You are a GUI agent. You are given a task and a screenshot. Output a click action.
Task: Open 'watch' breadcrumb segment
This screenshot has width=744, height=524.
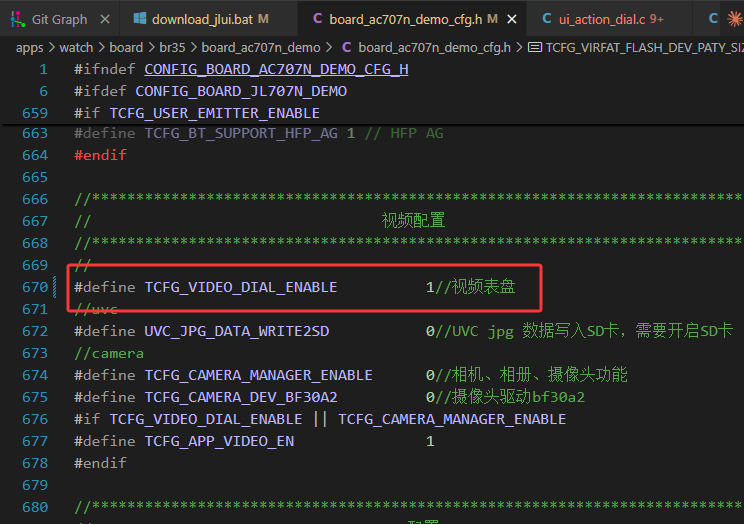(76, 47)
